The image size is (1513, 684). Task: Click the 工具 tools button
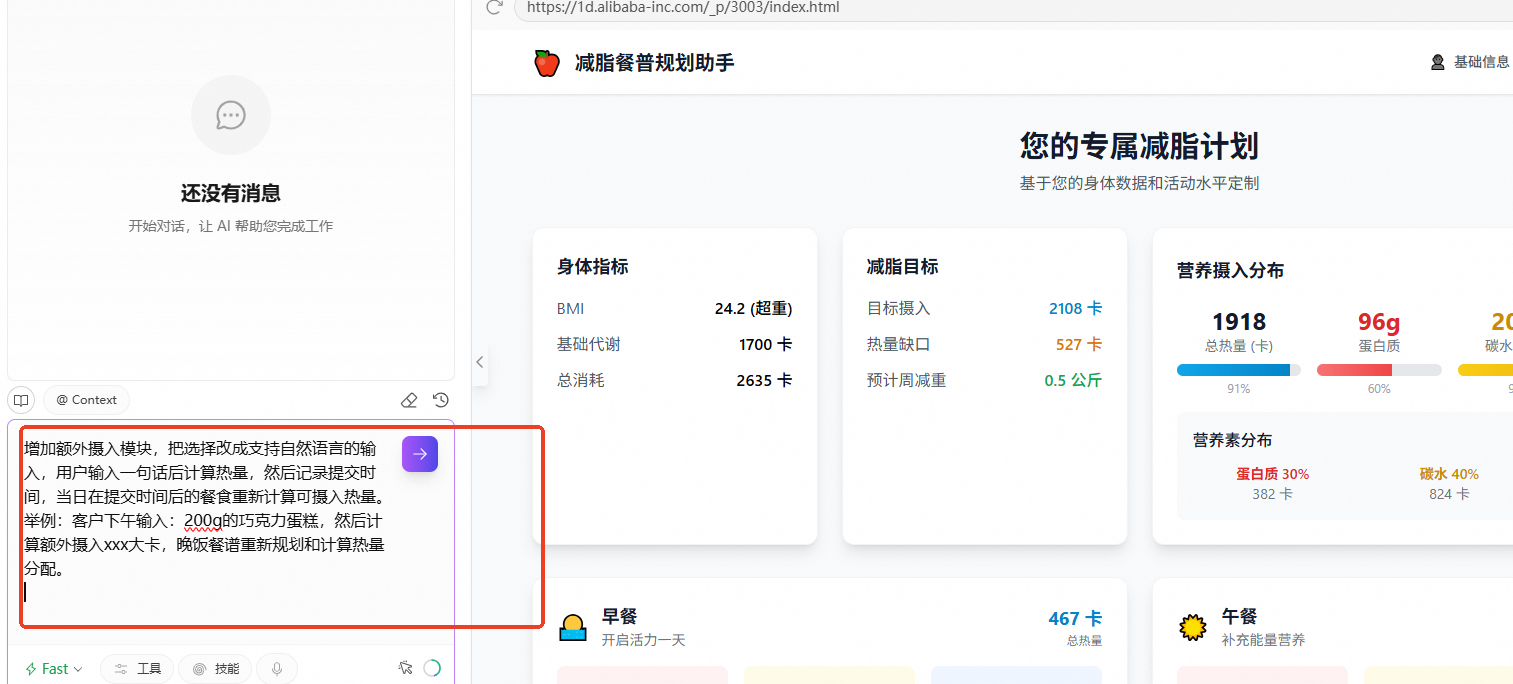[x=138, y=669]
